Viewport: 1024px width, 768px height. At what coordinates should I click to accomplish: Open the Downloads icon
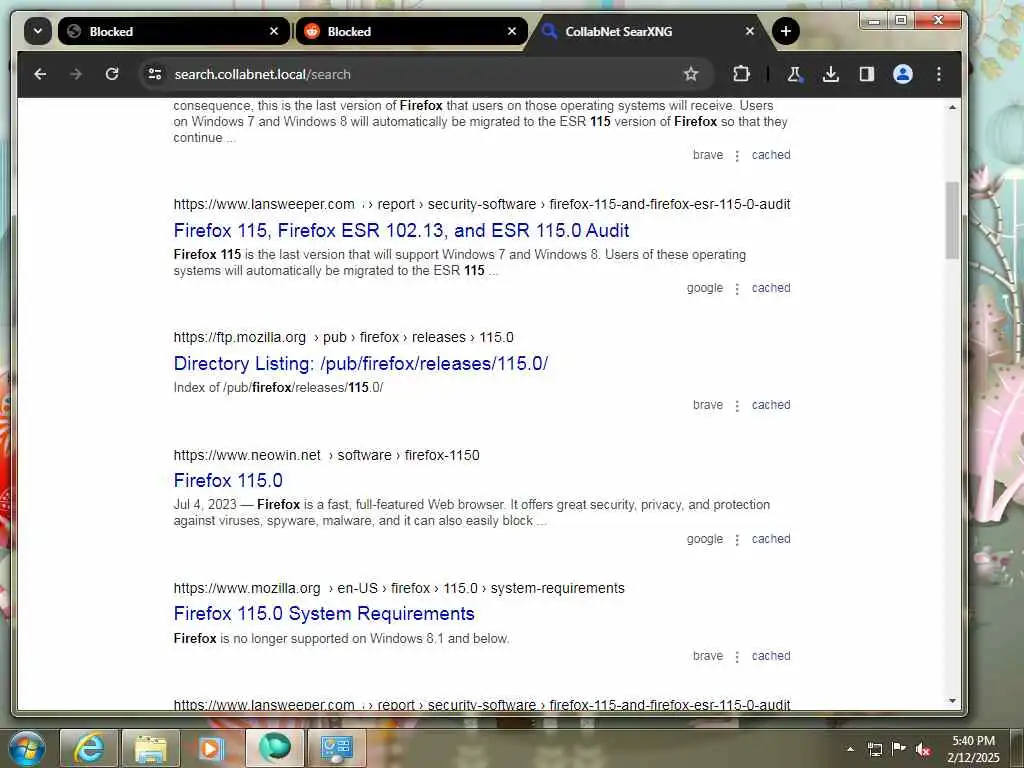pyautogui.click(x=831, y=74)
